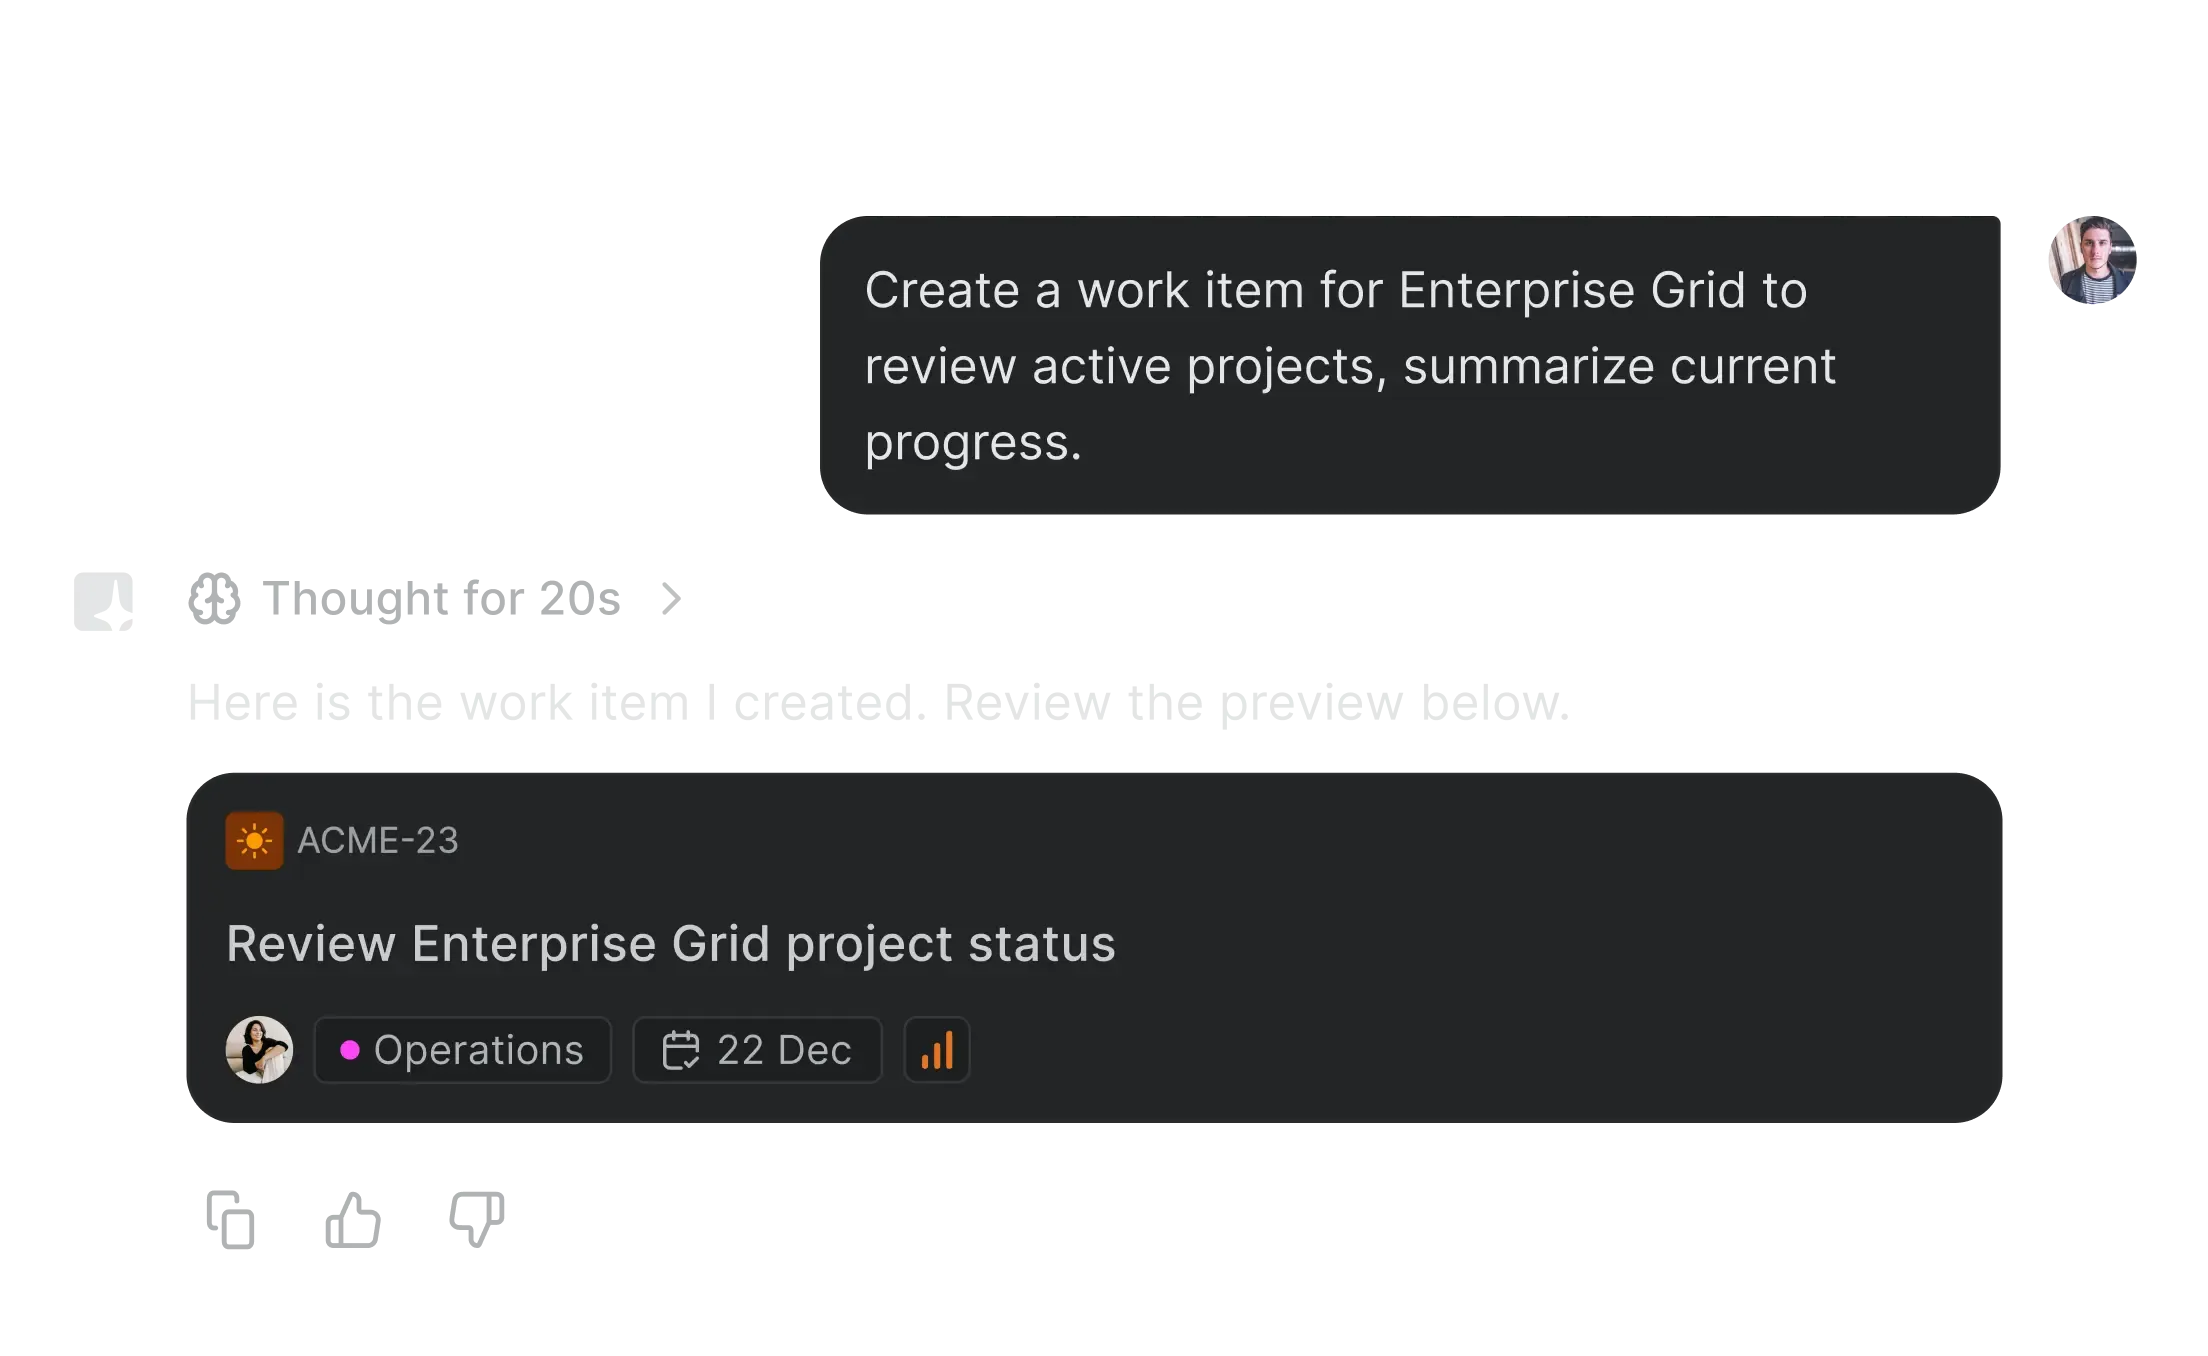Image resolution: width=2208 pixels, height=1356 pixels.
Task: Click the orange sun icon beside ACME-23
Action: (256, 841)
